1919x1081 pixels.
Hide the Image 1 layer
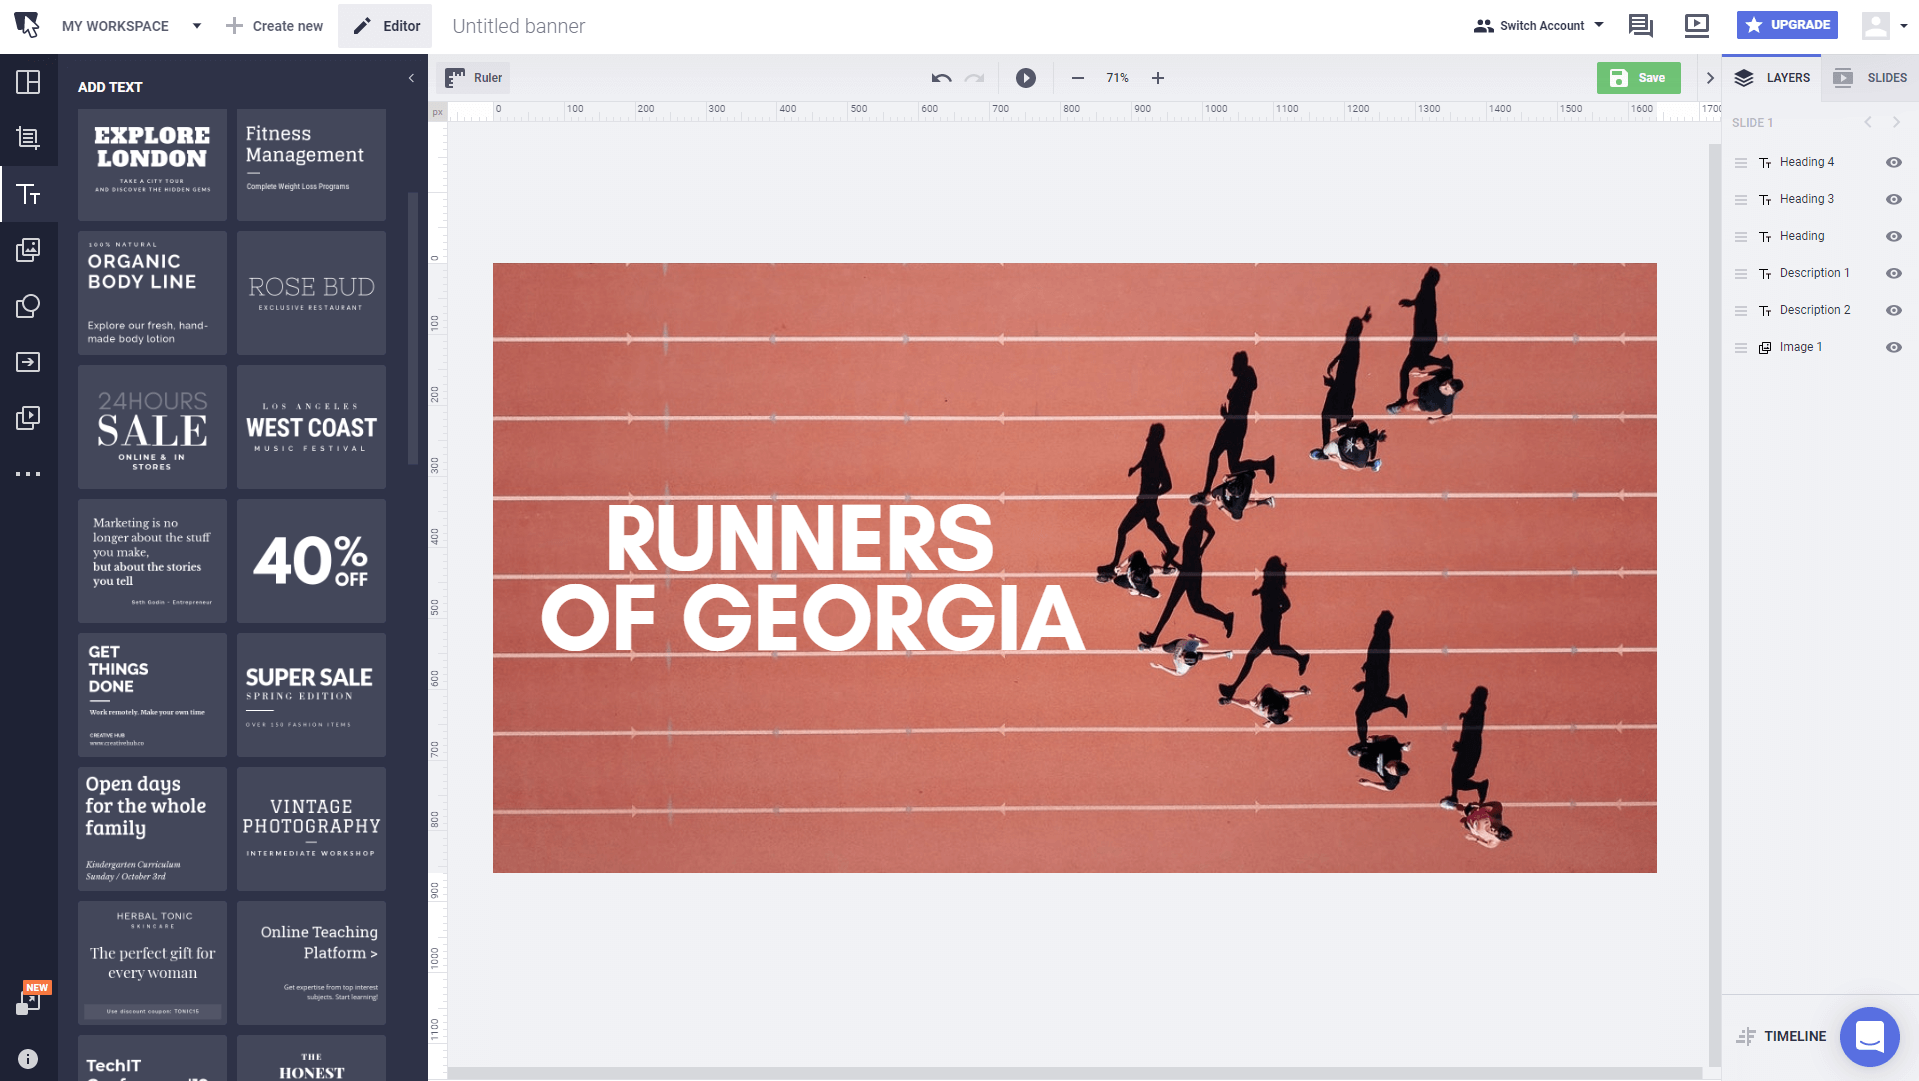pos(1894,348)
